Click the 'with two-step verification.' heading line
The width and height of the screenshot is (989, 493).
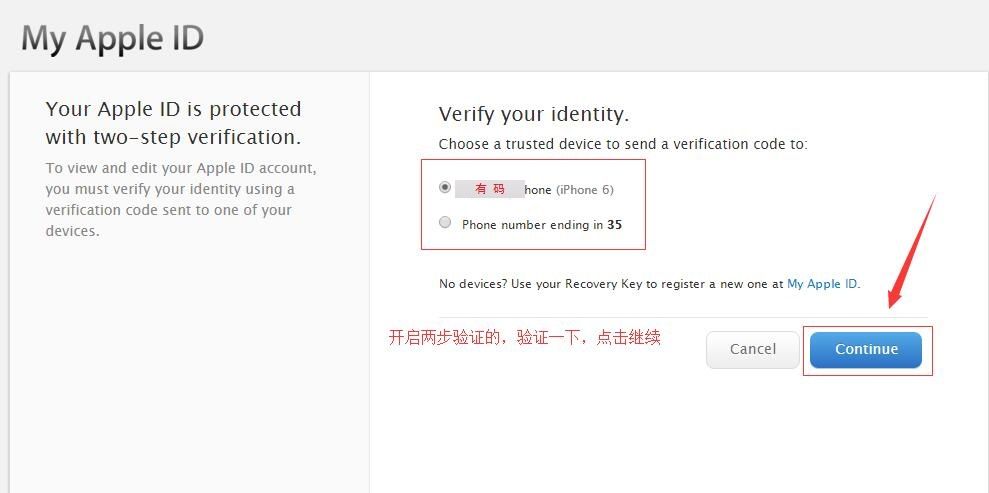click(x=173, y=137)
